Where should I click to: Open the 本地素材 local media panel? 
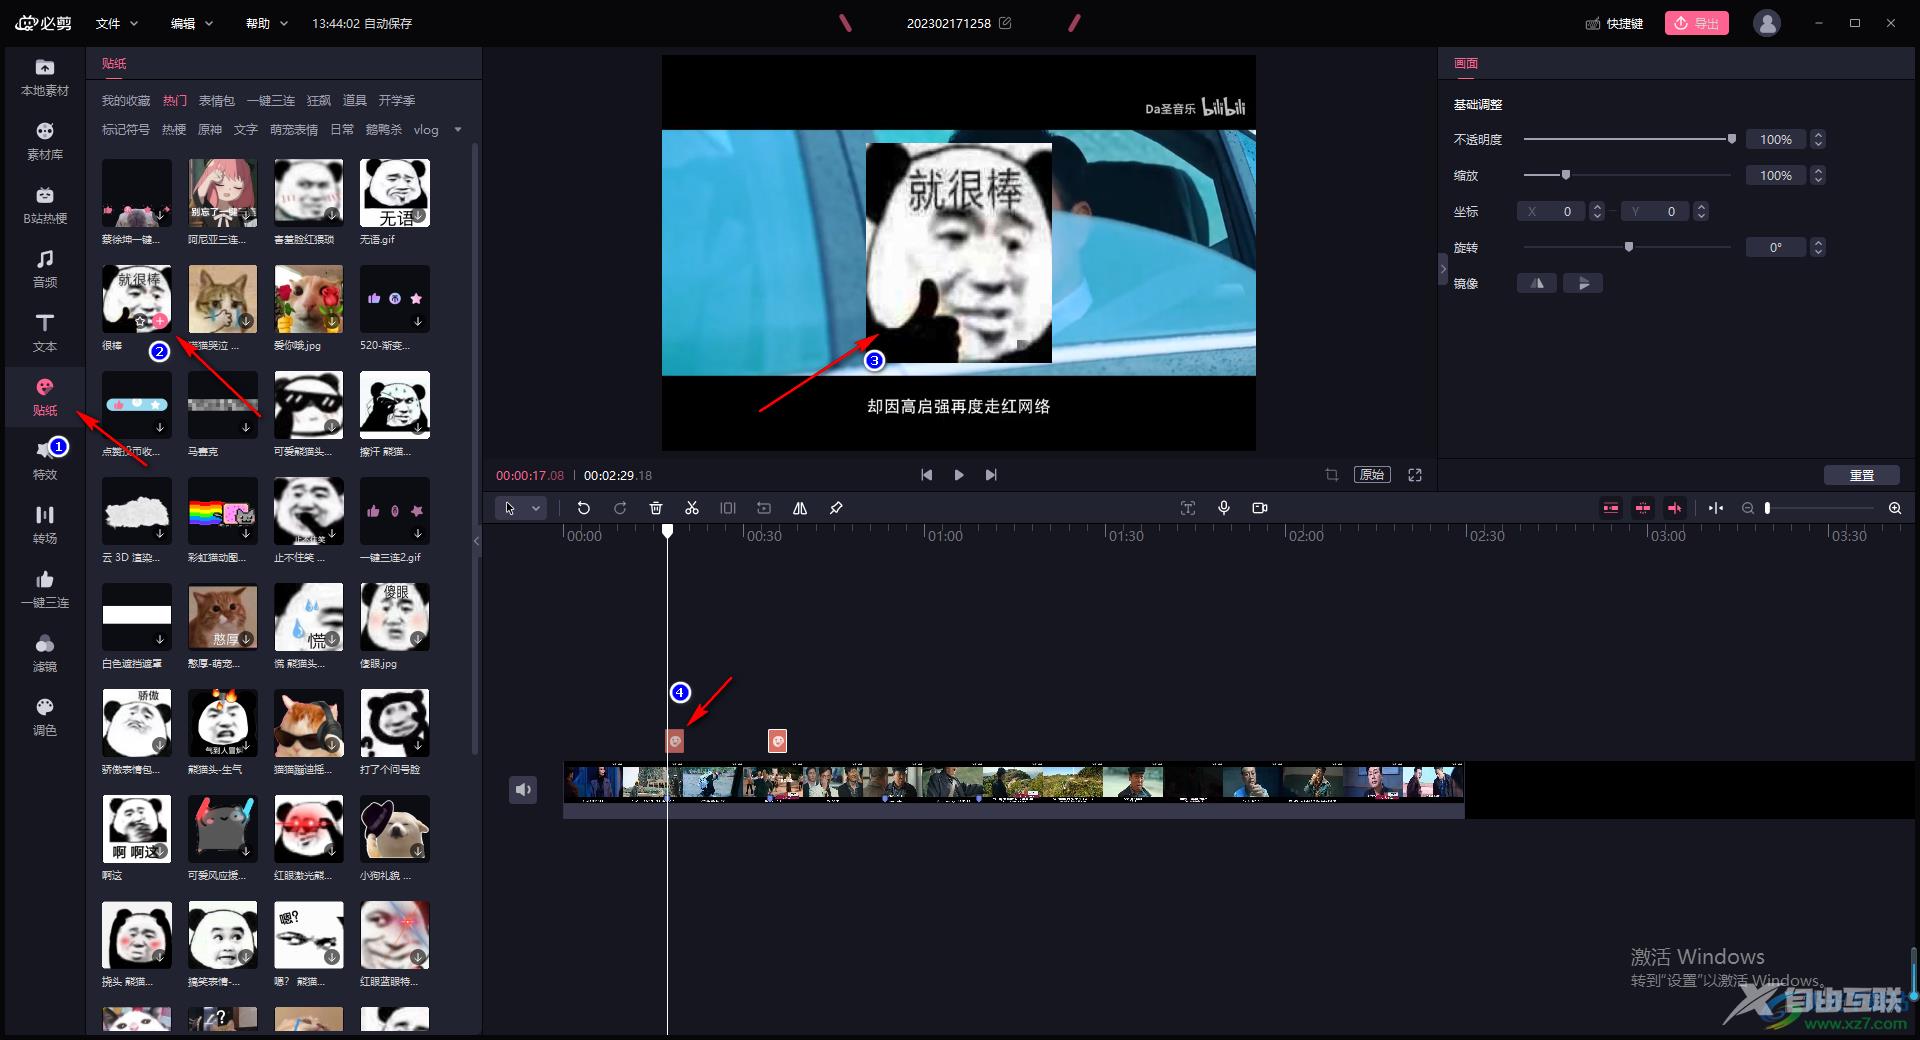tap(45, 77)
